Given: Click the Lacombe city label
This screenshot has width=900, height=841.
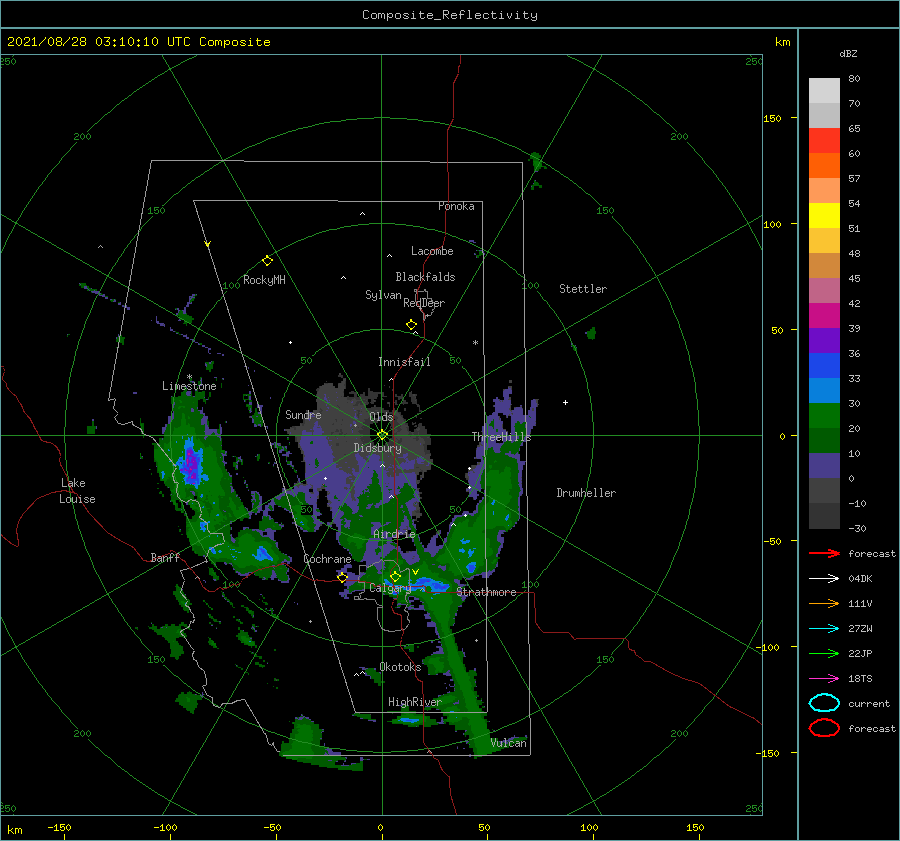Looking at the screenshot, I should click(x=432, y=251).
